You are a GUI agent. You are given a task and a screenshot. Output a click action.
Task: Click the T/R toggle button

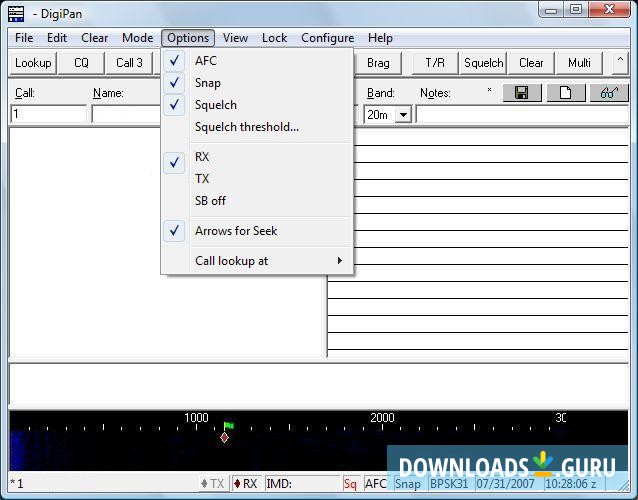[435, 63]
